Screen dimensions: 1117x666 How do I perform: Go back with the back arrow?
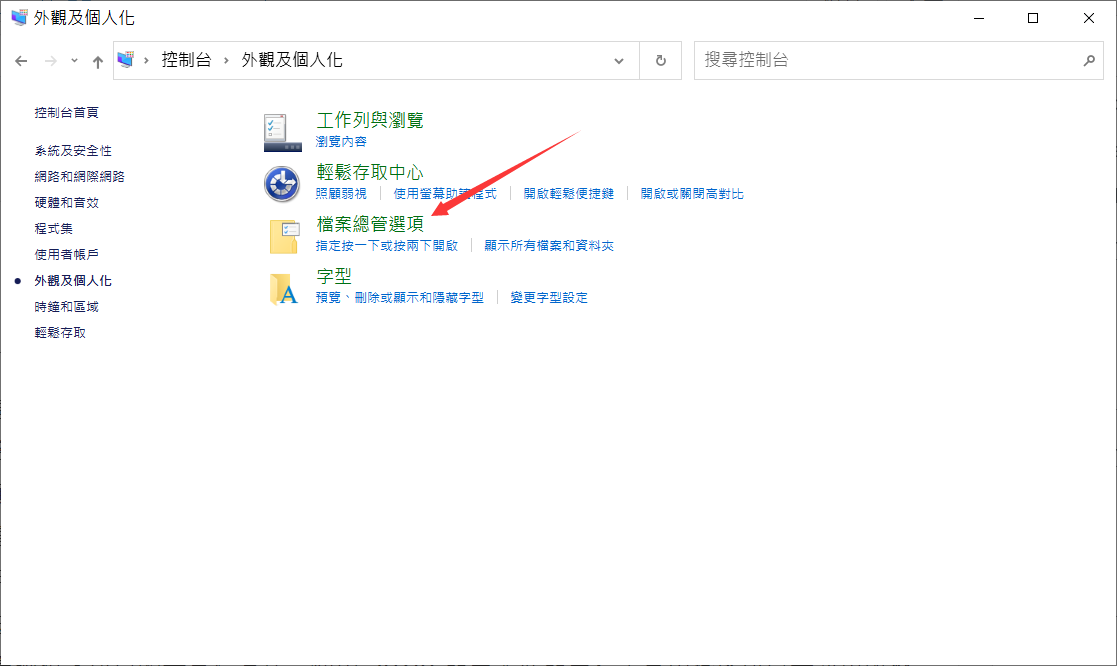pyautogui.click(x=21, y=61)
